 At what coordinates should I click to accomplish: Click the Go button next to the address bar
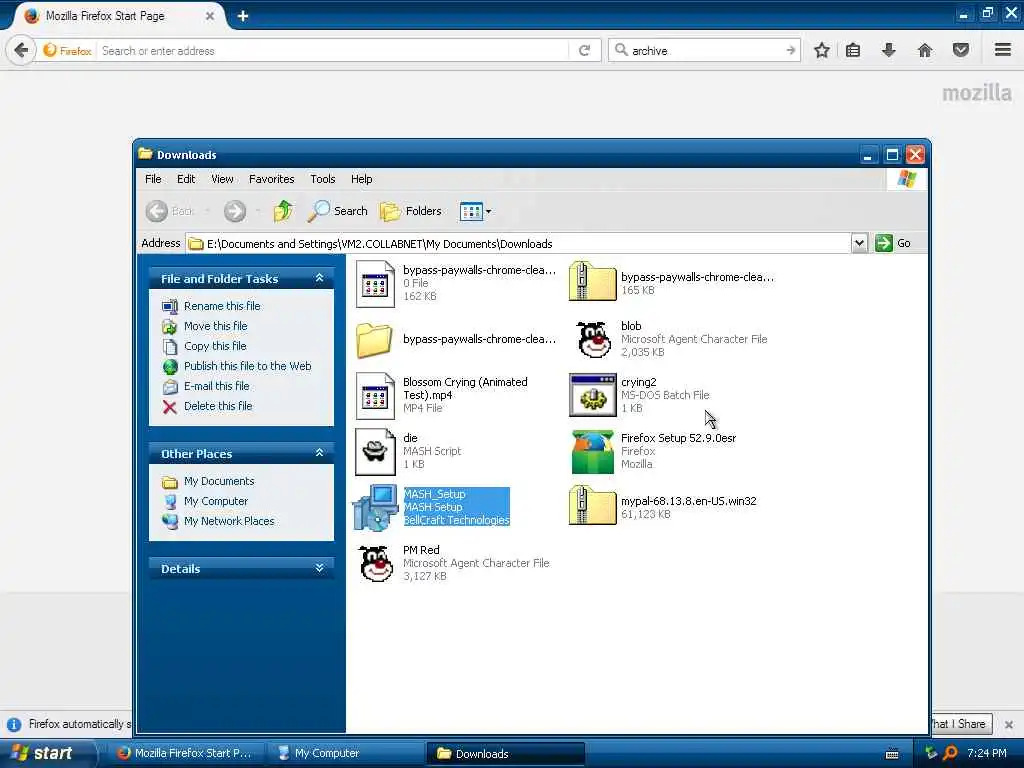893,244
